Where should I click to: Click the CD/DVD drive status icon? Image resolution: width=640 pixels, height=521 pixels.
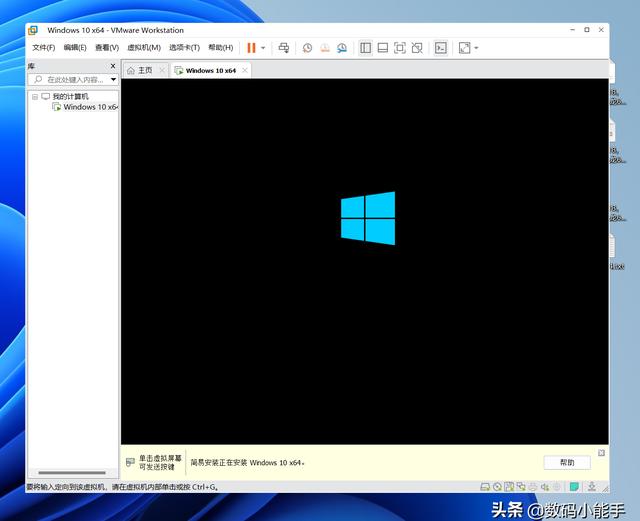pos(497,487)
